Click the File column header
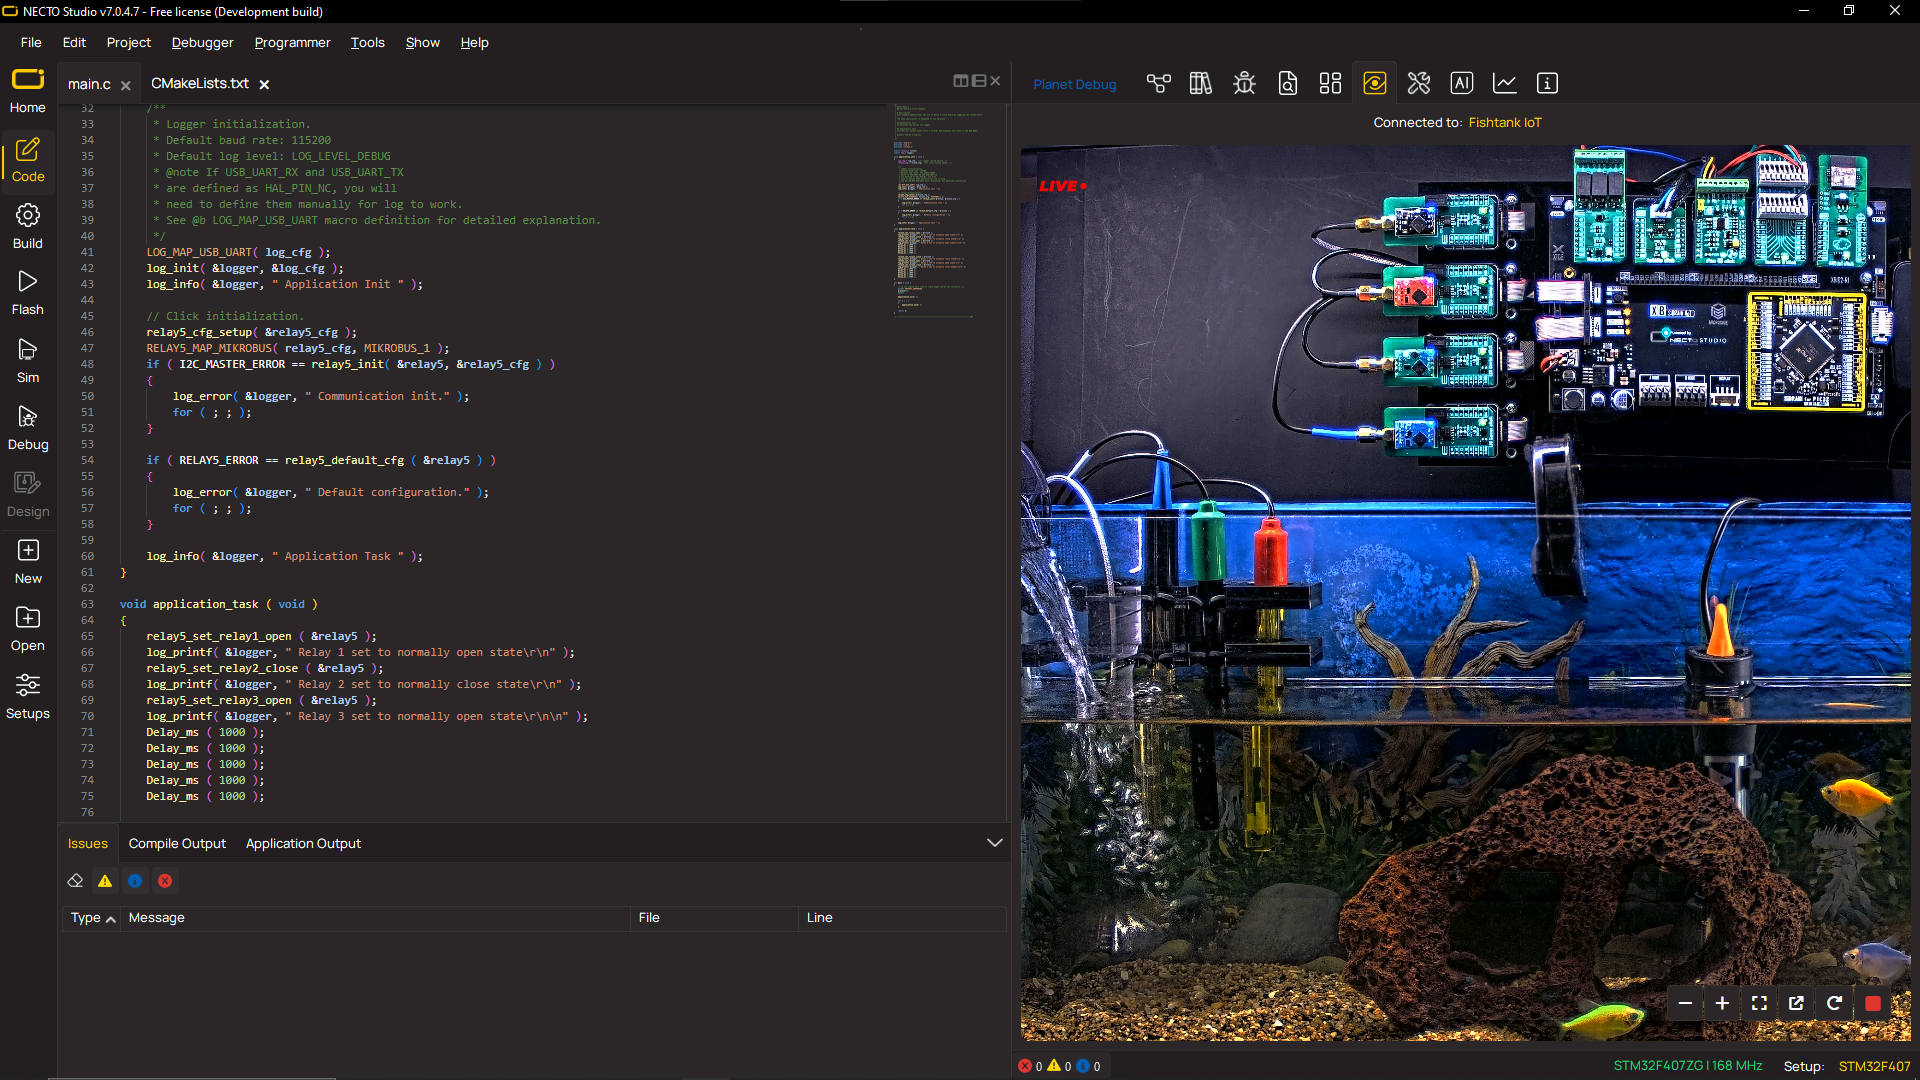 (714, 918)
